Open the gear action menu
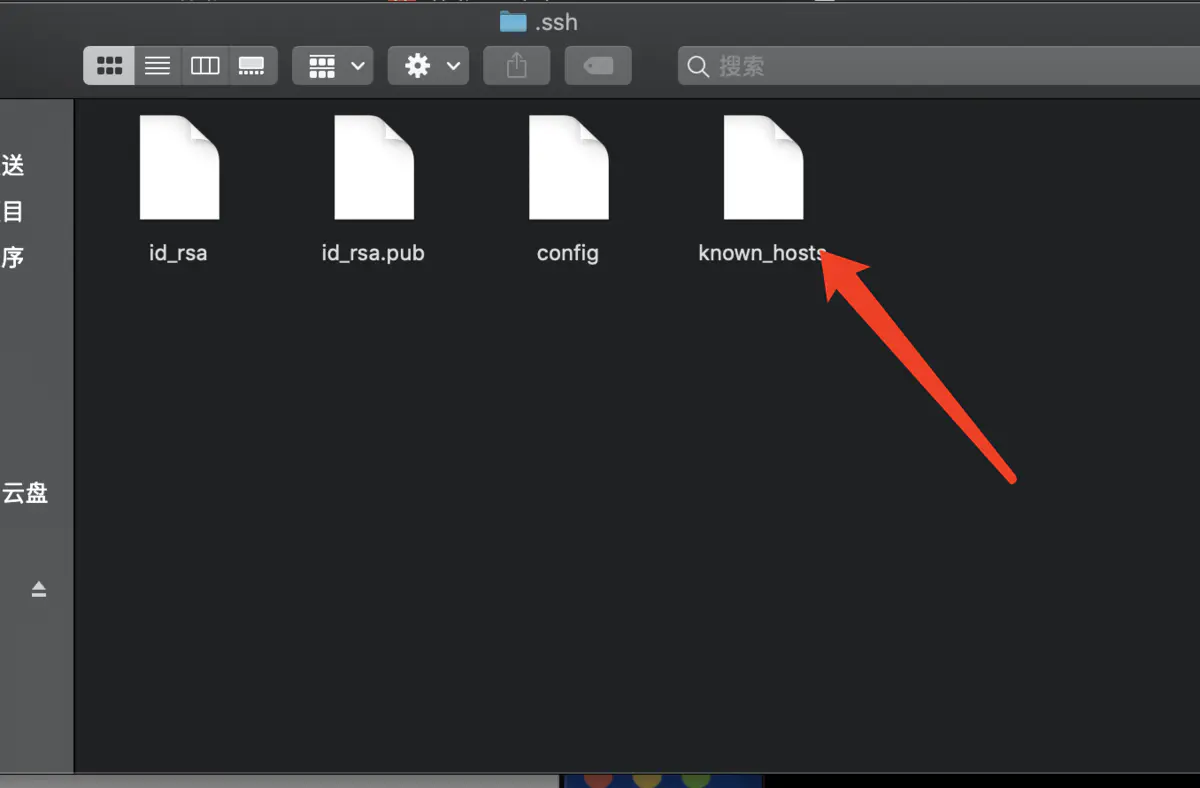This screenshot has height=788, width=1200. point(428,66)
